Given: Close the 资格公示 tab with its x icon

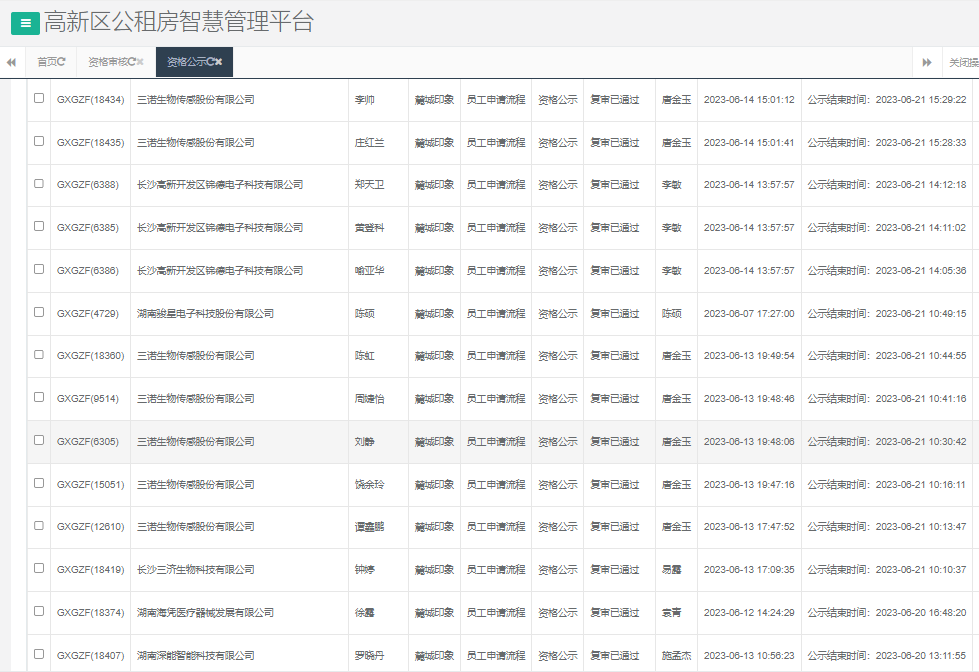Looking at the screenshot, I should [219, 62].
